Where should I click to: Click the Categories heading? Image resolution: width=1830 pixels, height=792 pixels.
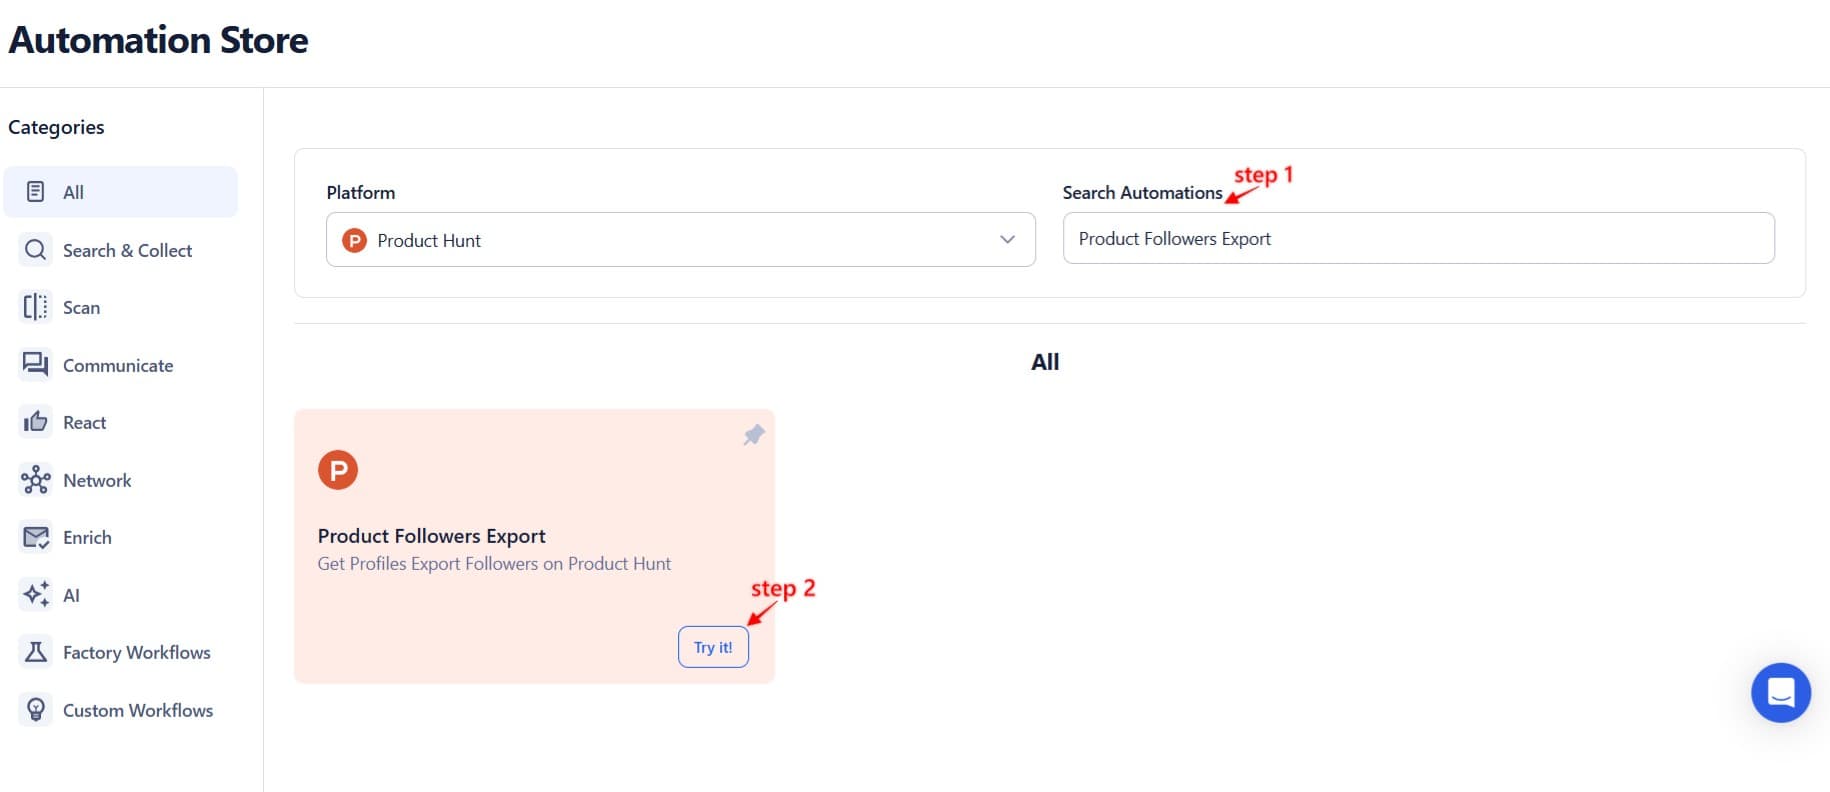56,127
